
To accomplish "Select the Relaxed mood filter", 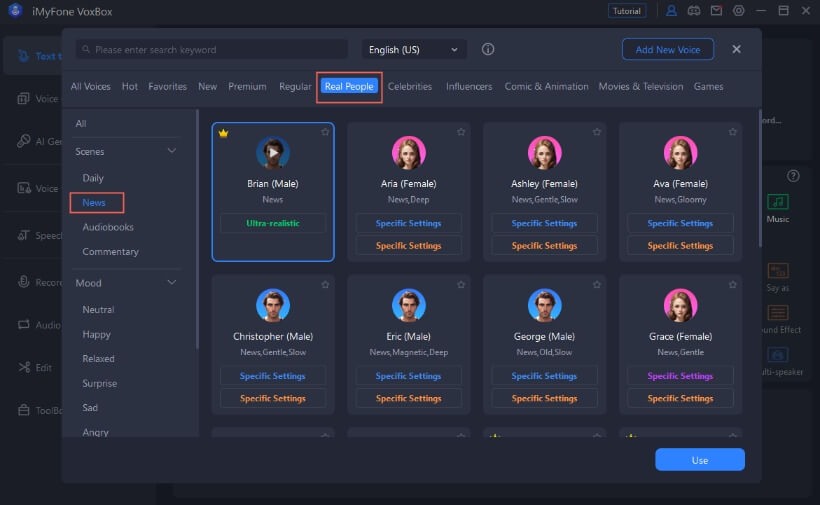I will click(98, 359).
